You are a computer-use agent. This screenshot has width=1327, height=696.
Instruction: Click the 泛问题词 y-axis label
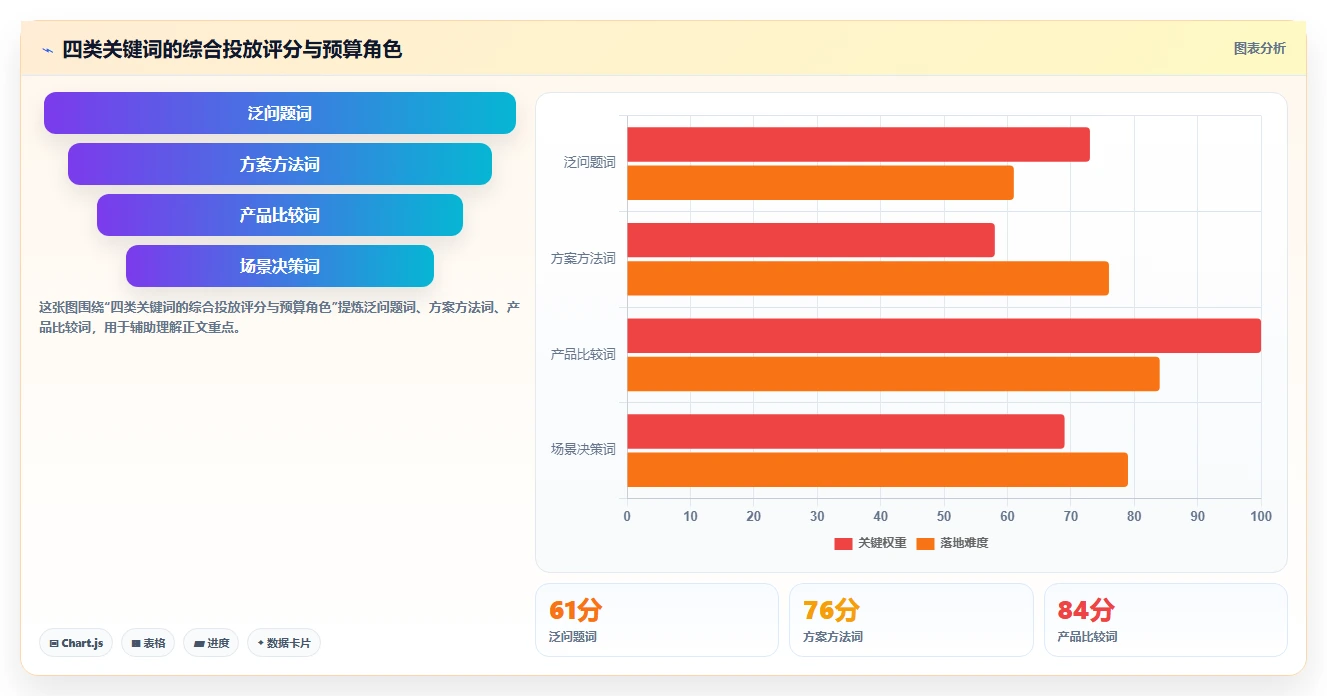click(590, 162)
